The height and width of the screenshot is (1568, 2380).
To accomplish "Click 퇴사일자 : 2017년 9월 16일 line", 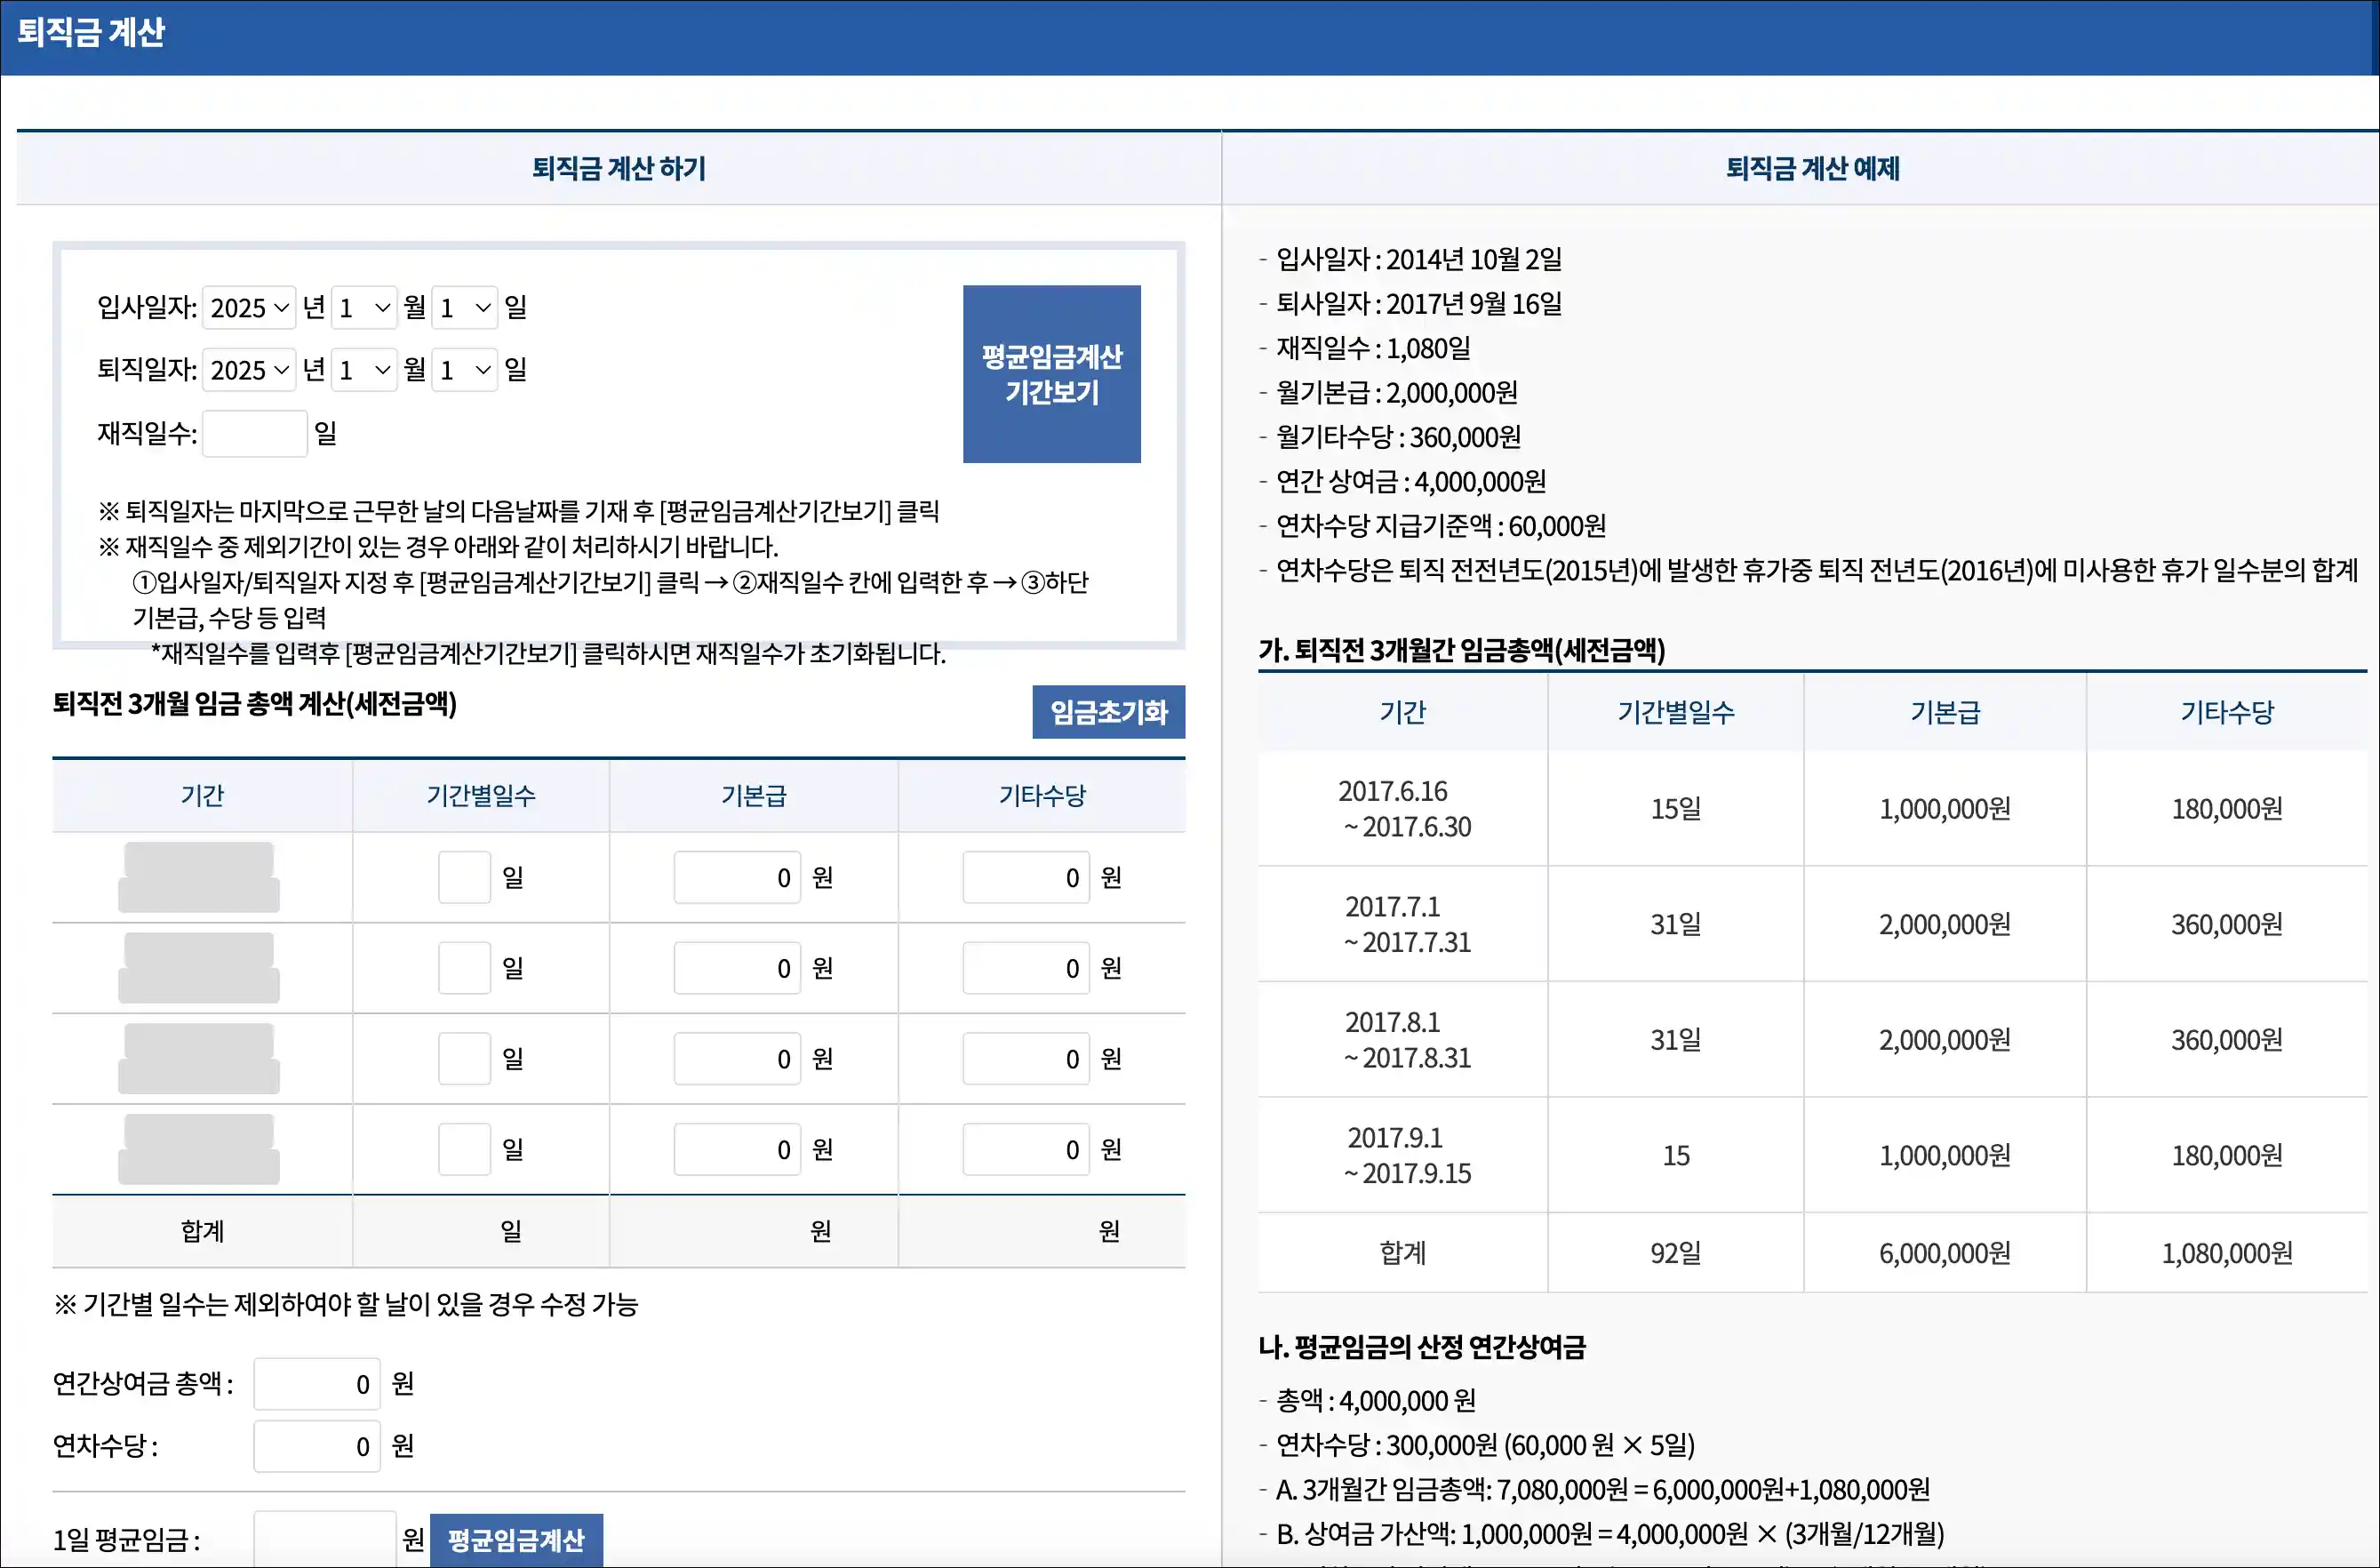I will 1418,303.
